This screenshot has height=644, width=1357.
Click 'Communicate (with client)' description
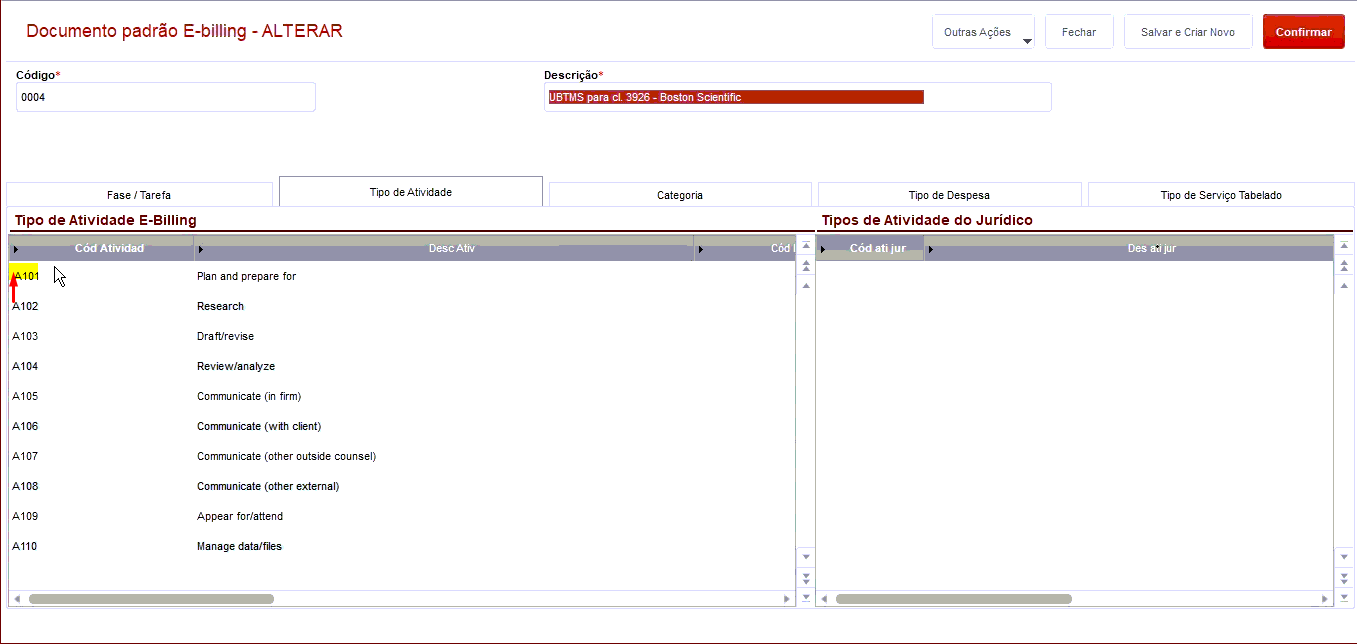(x=259, y=426)
